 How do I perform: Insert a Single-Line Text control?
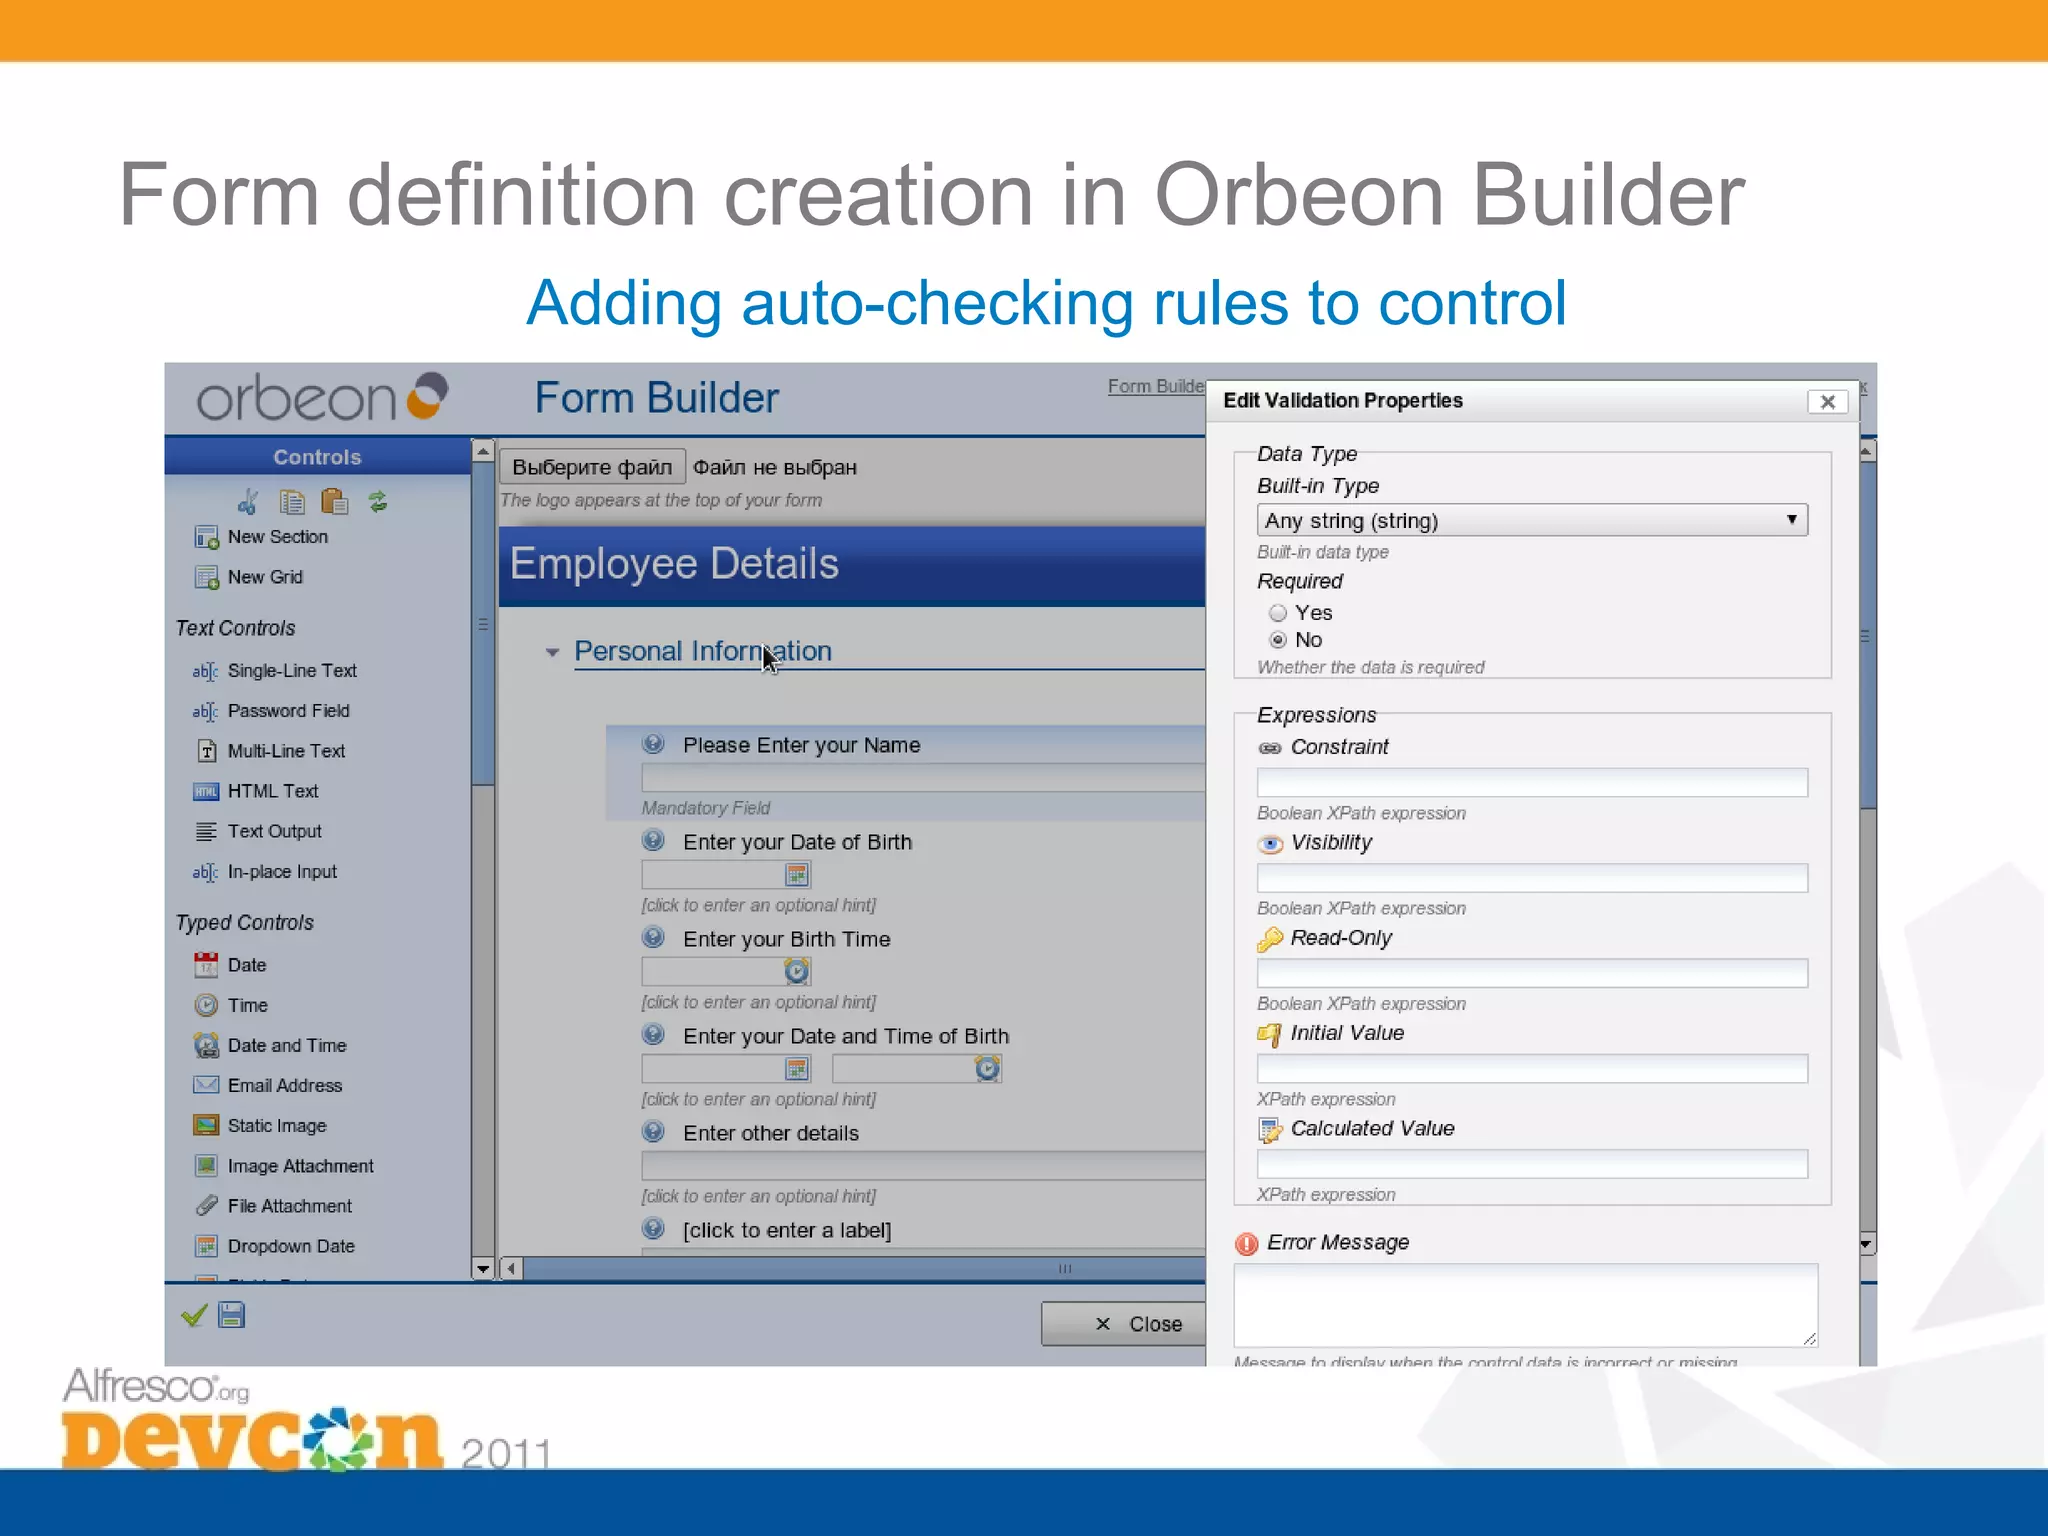275,671
